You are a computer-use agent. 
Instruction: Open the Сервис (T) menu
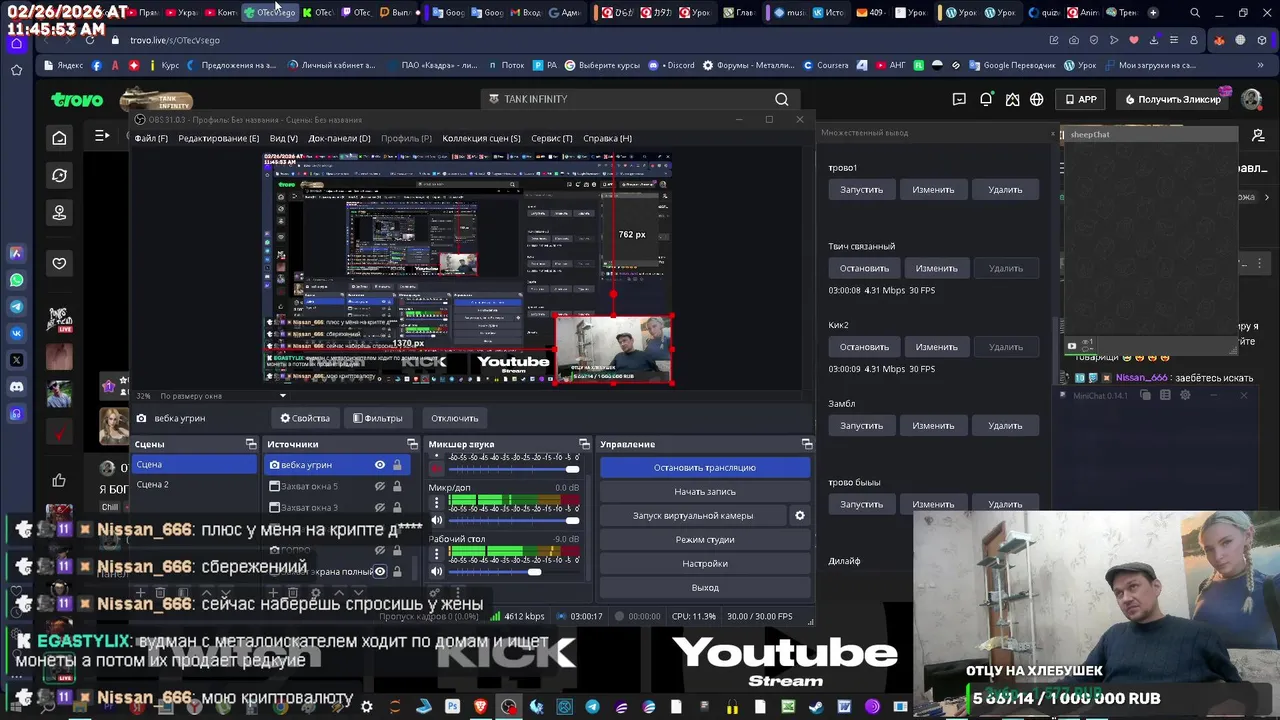click(x=552, y=138)
